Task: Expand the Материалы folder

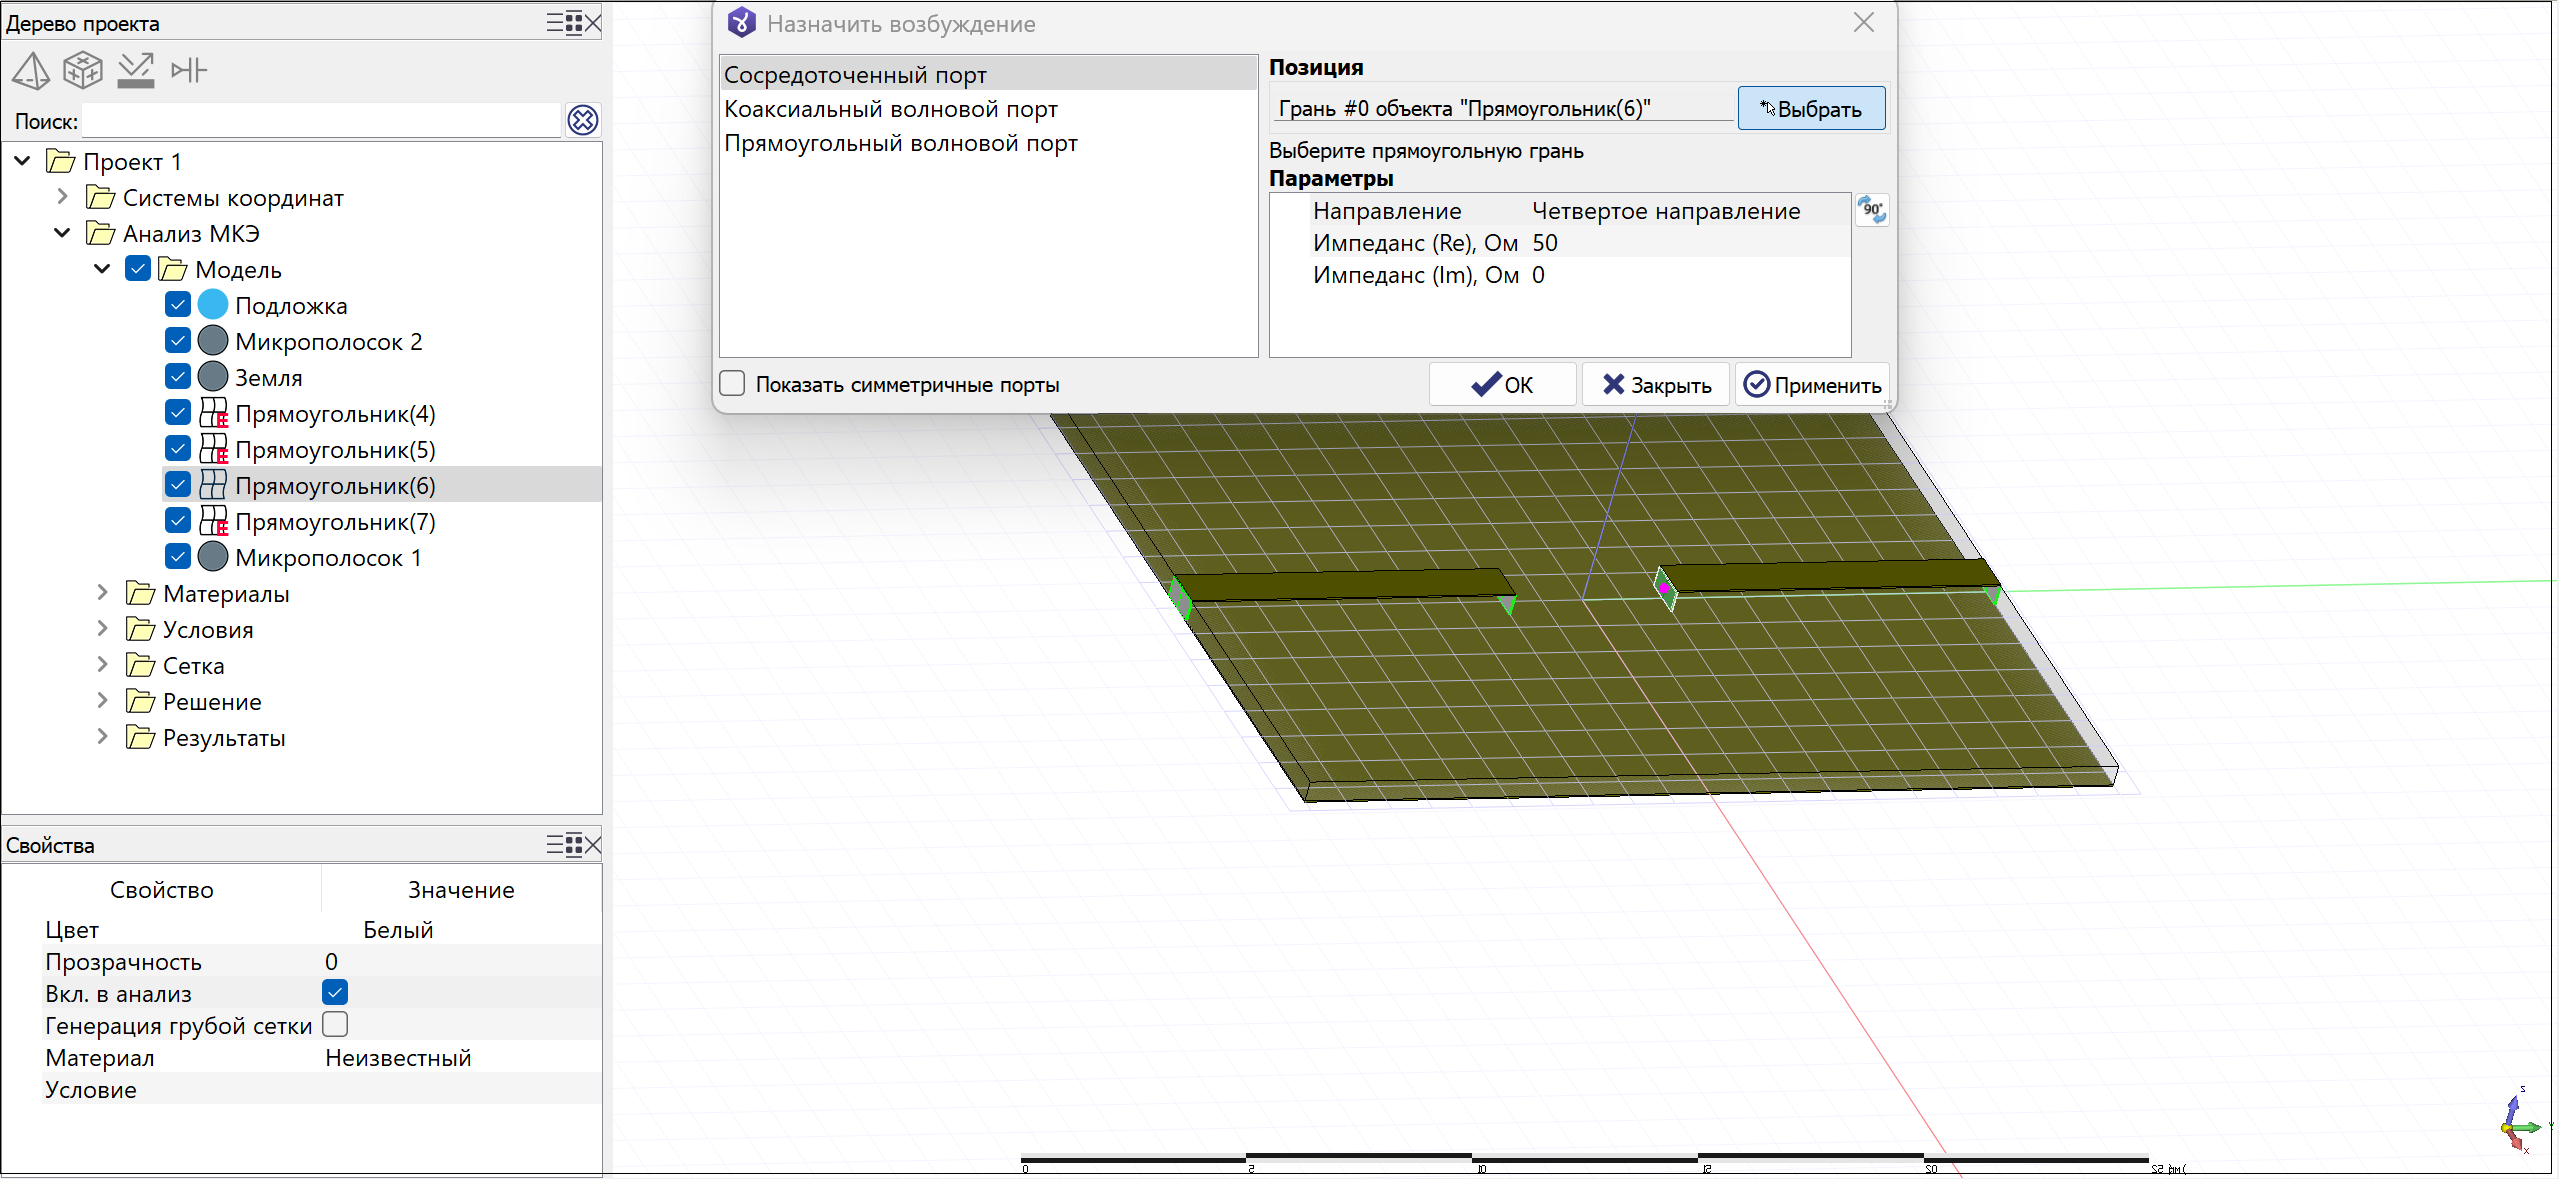Action: pyautogui.click(x=102, y=593)
